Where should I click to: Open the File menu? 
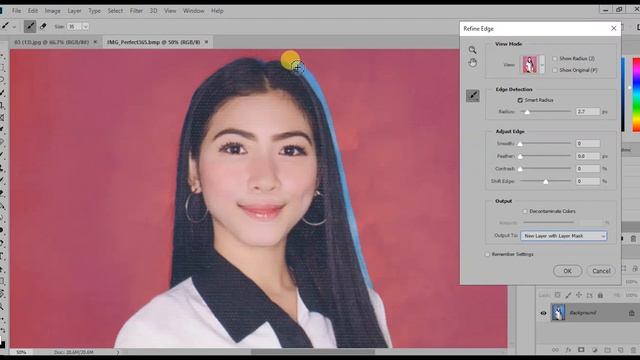(16, 11)
